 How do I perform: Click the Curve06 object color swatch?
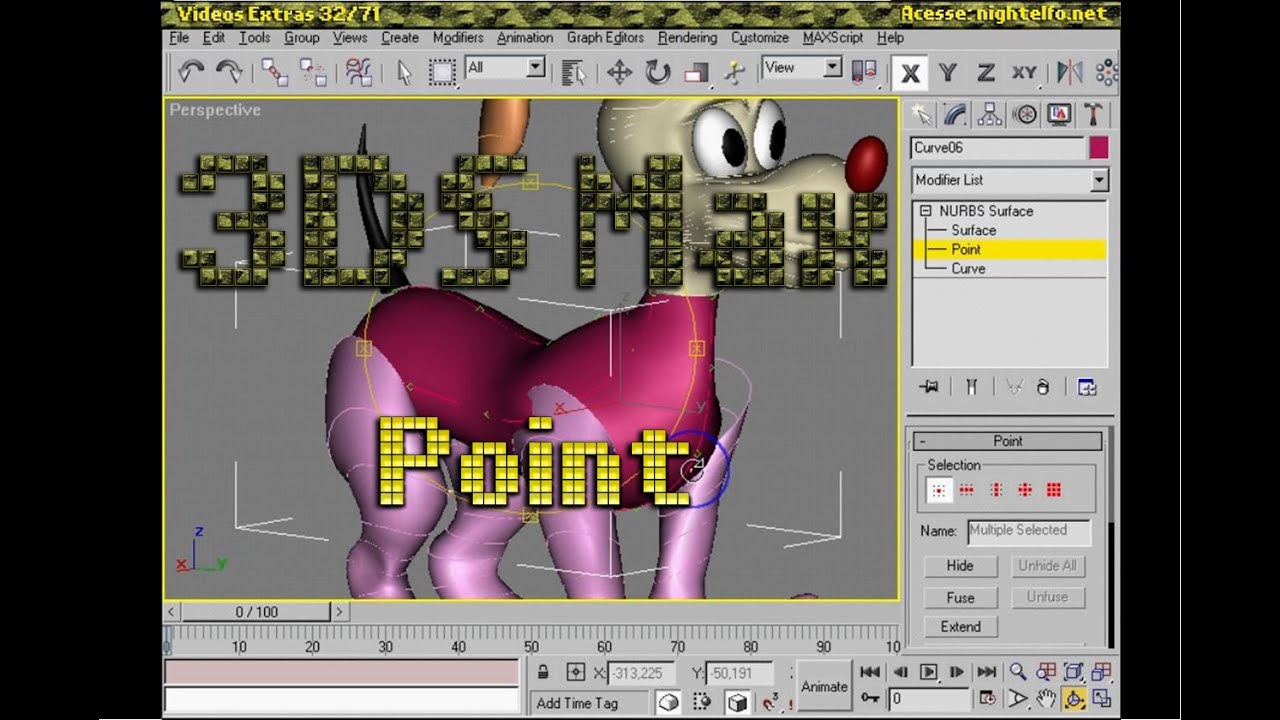(1099, 148)
